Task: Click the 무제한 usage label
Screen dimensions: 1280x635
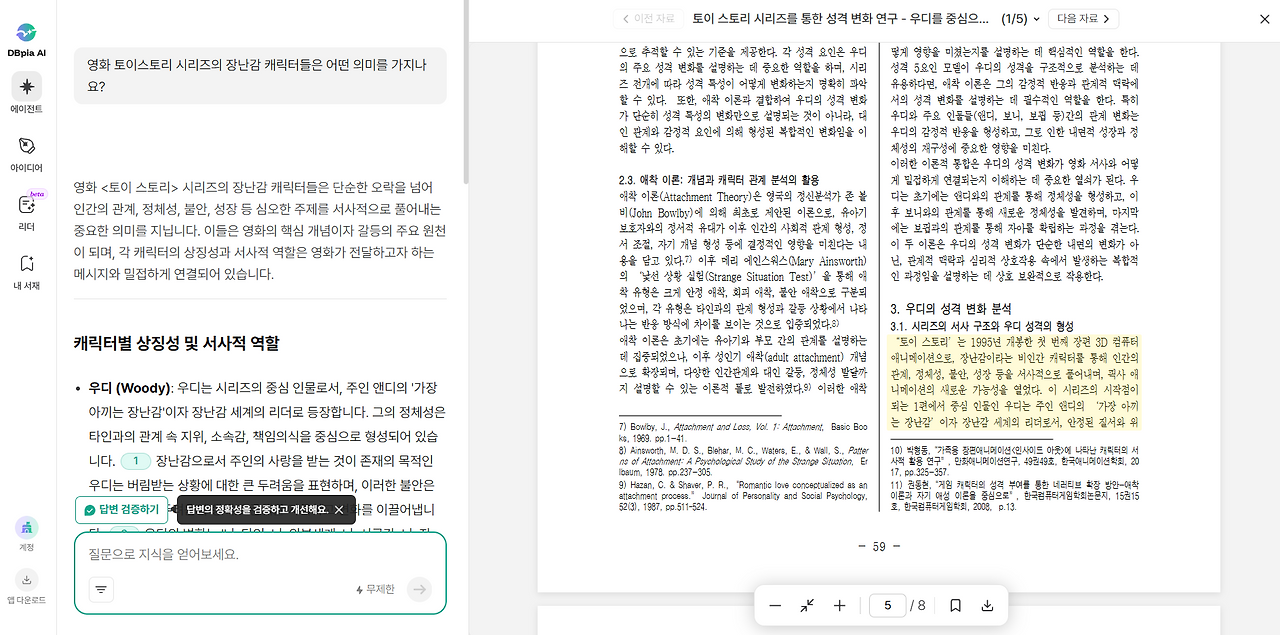Action: (x=375, y=590)
